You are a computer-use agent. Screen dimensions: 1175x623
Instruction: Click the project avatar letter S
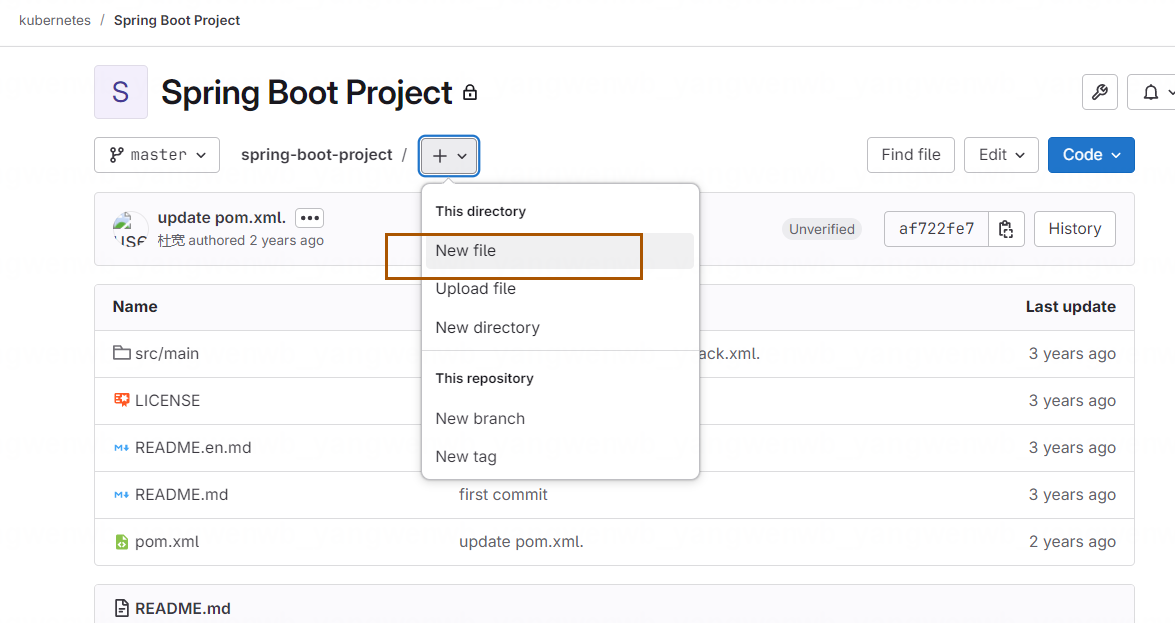(x=121, y=92)
